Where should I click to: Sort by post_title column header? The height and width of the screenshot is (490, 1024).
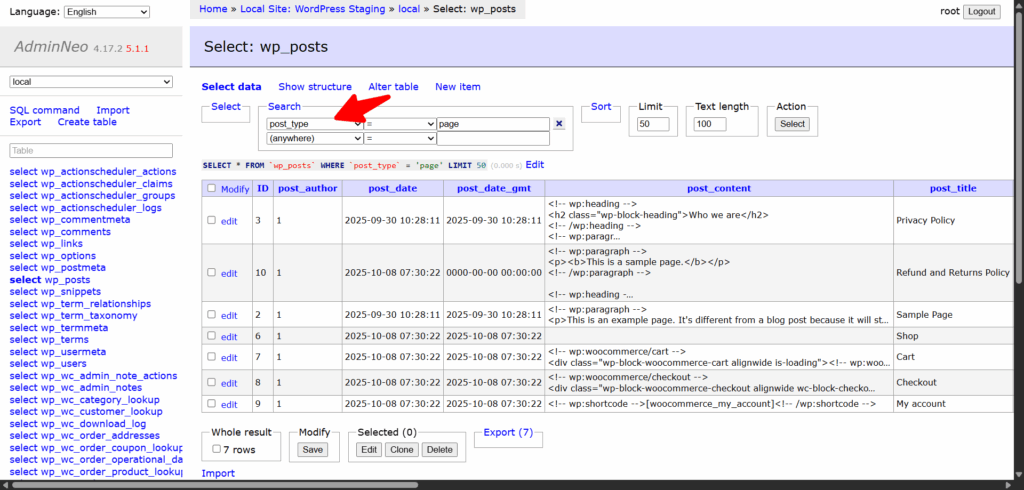tap(952, 188)
